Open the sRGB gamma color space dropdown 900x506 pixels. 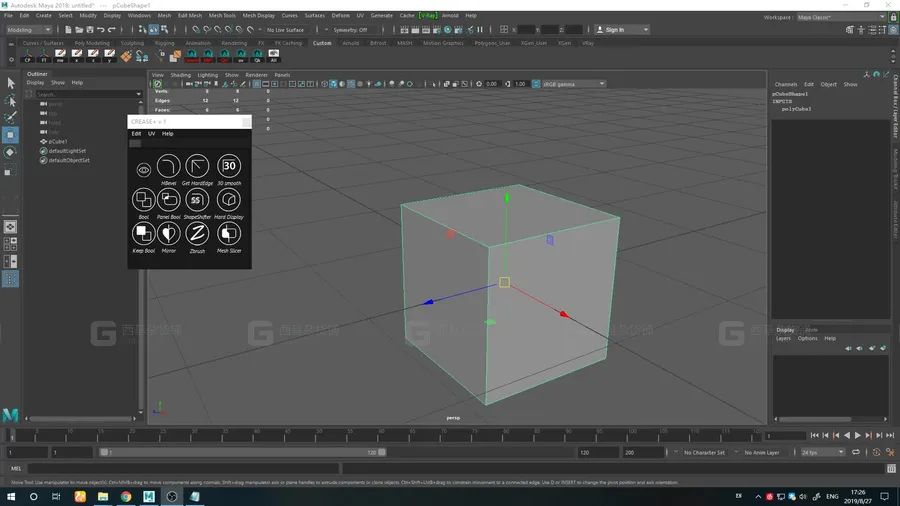tap(573, 84)
